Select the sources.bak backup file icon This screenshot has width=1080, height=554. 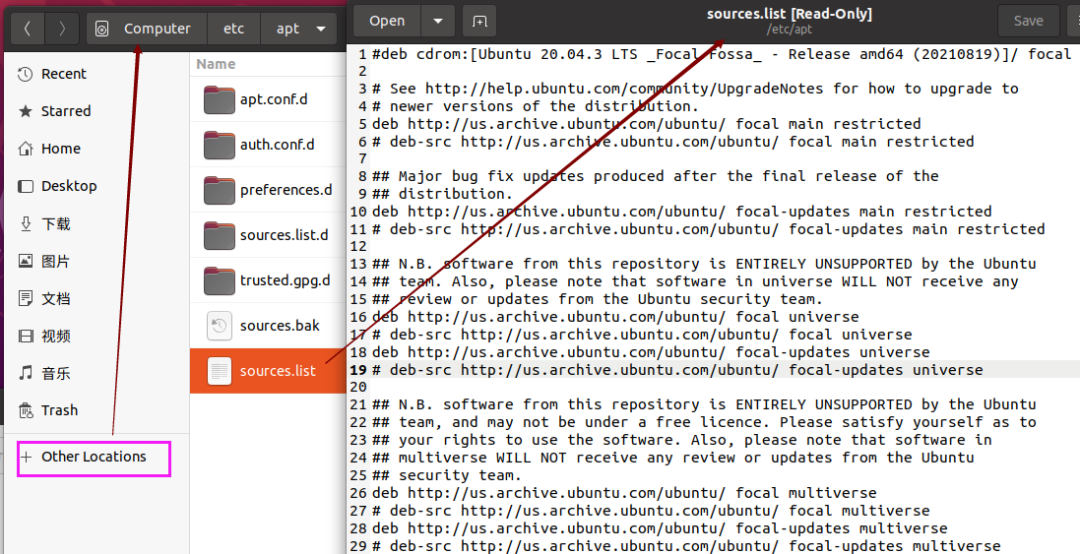219,326
